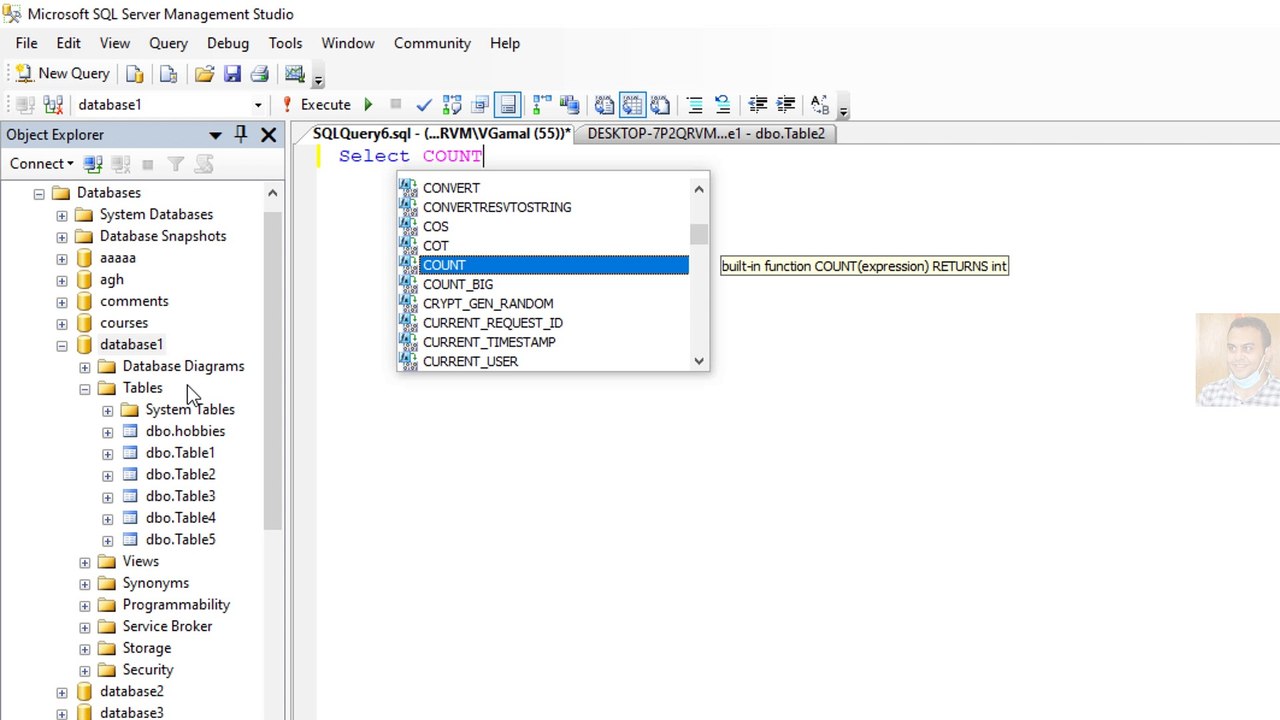Switch to the dbo.Table2 tab
The image size is (1280, 720).
point(706,133)
